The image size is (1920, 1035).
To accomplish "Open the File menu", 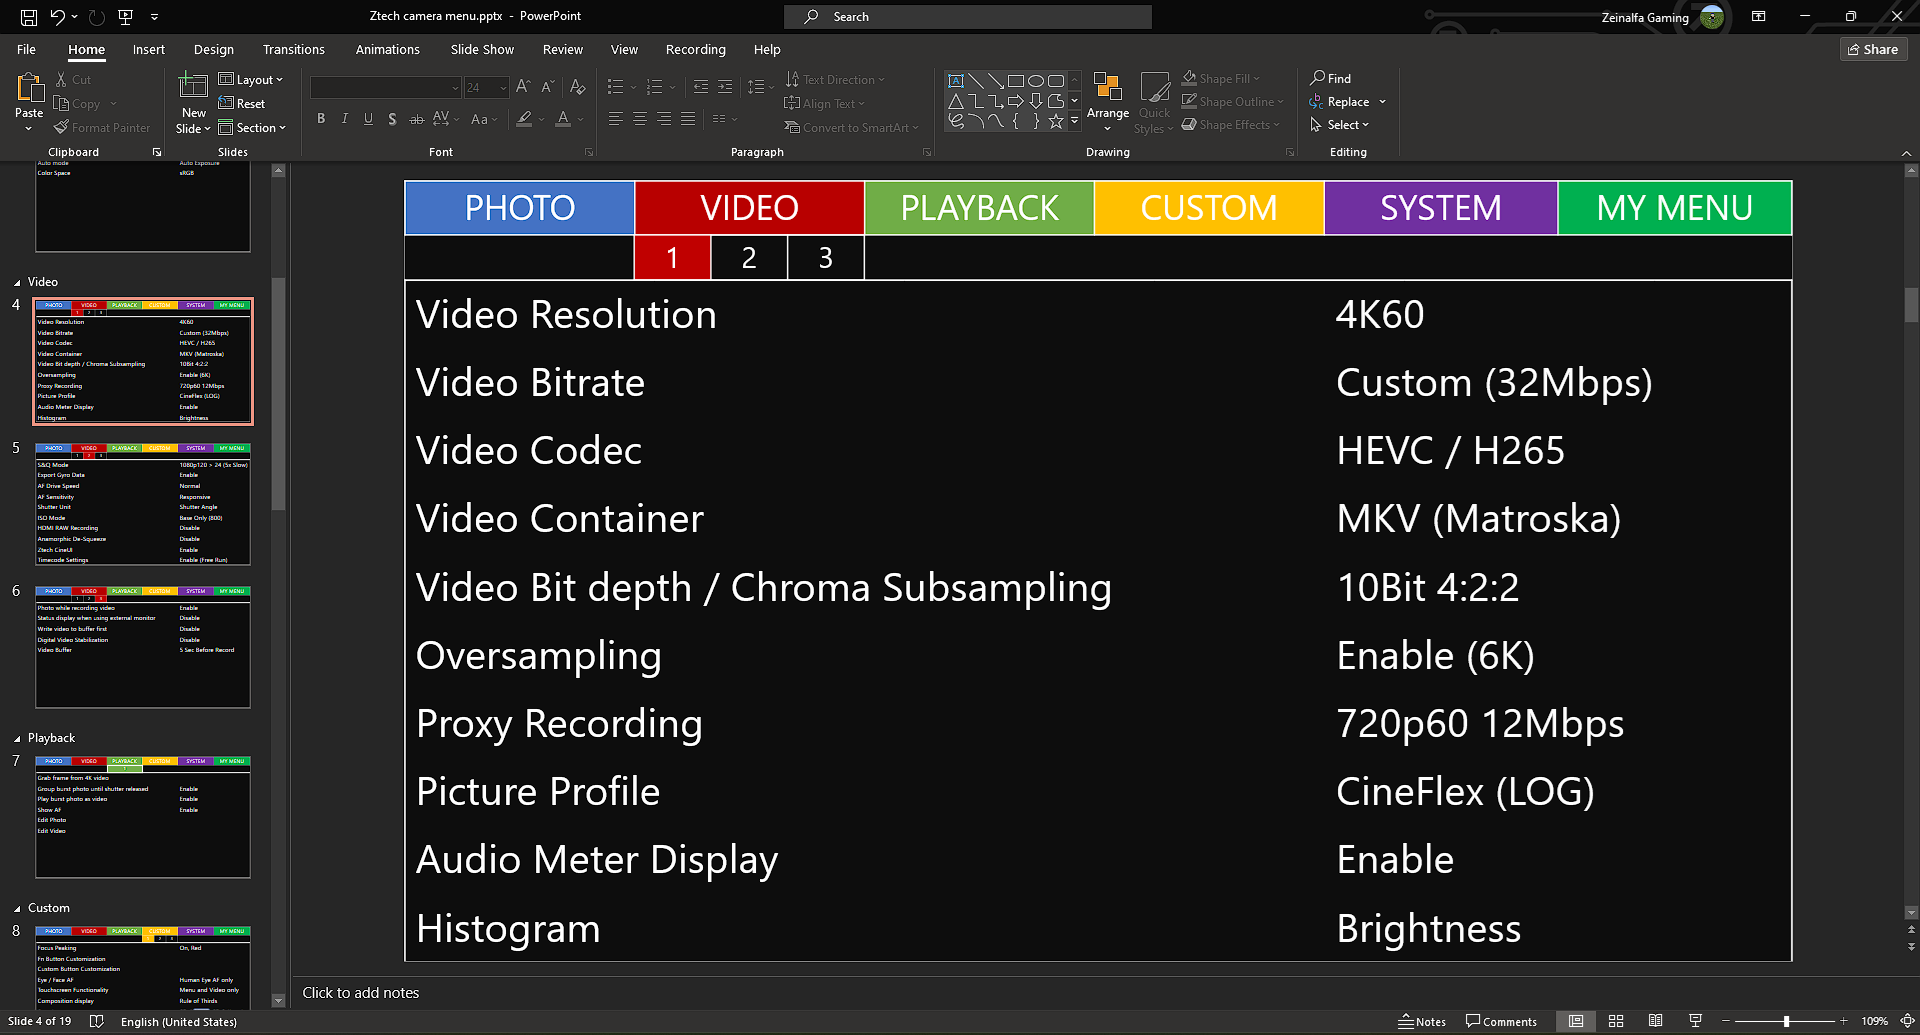I will [26, 49].
